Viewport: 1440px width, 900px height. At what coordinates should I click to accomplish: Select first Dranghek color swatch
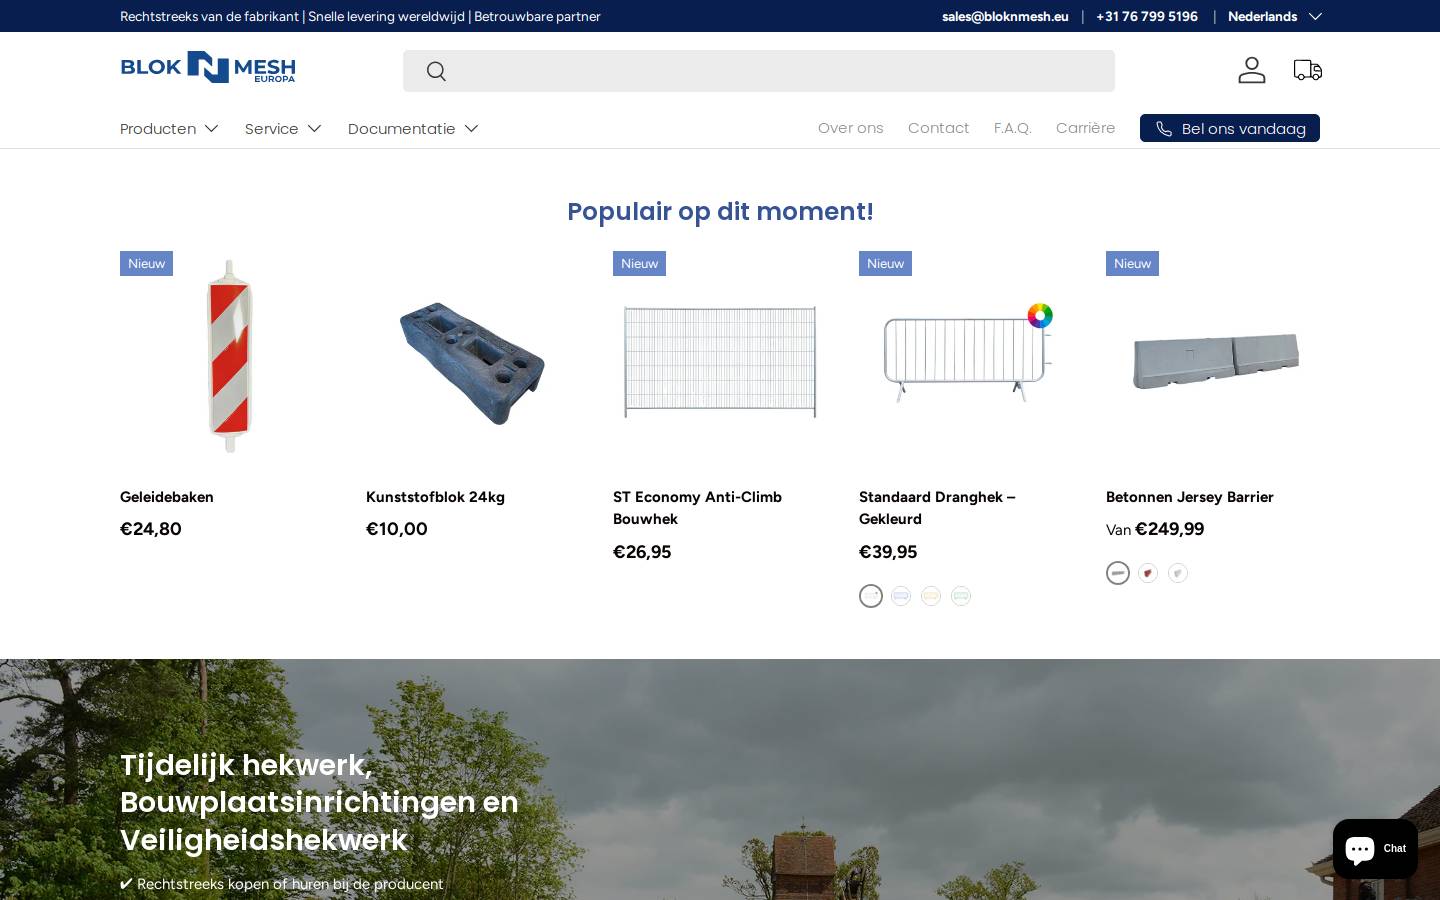click(871, 596)
